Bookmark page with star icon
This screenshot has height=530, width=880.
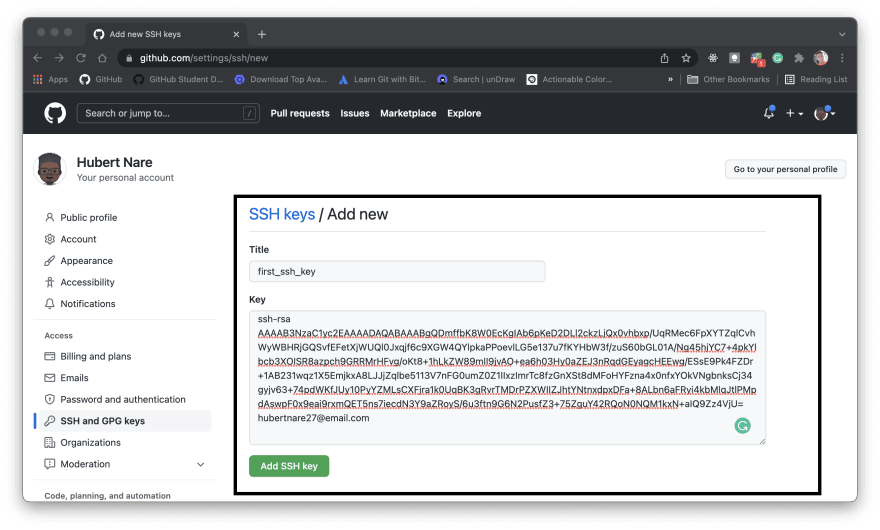(686, 58)
